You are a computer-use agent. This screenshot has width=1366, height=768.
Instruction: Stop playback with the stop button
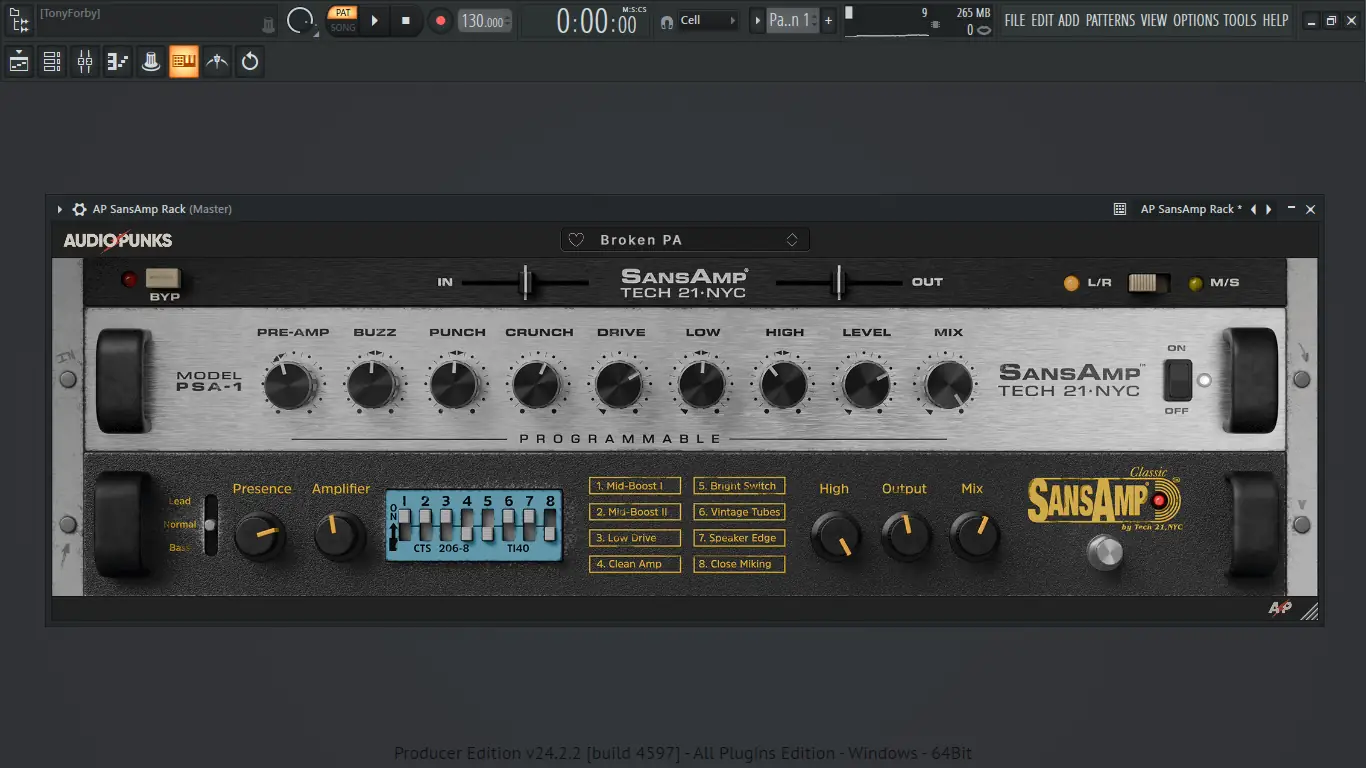tap(406, 20)
